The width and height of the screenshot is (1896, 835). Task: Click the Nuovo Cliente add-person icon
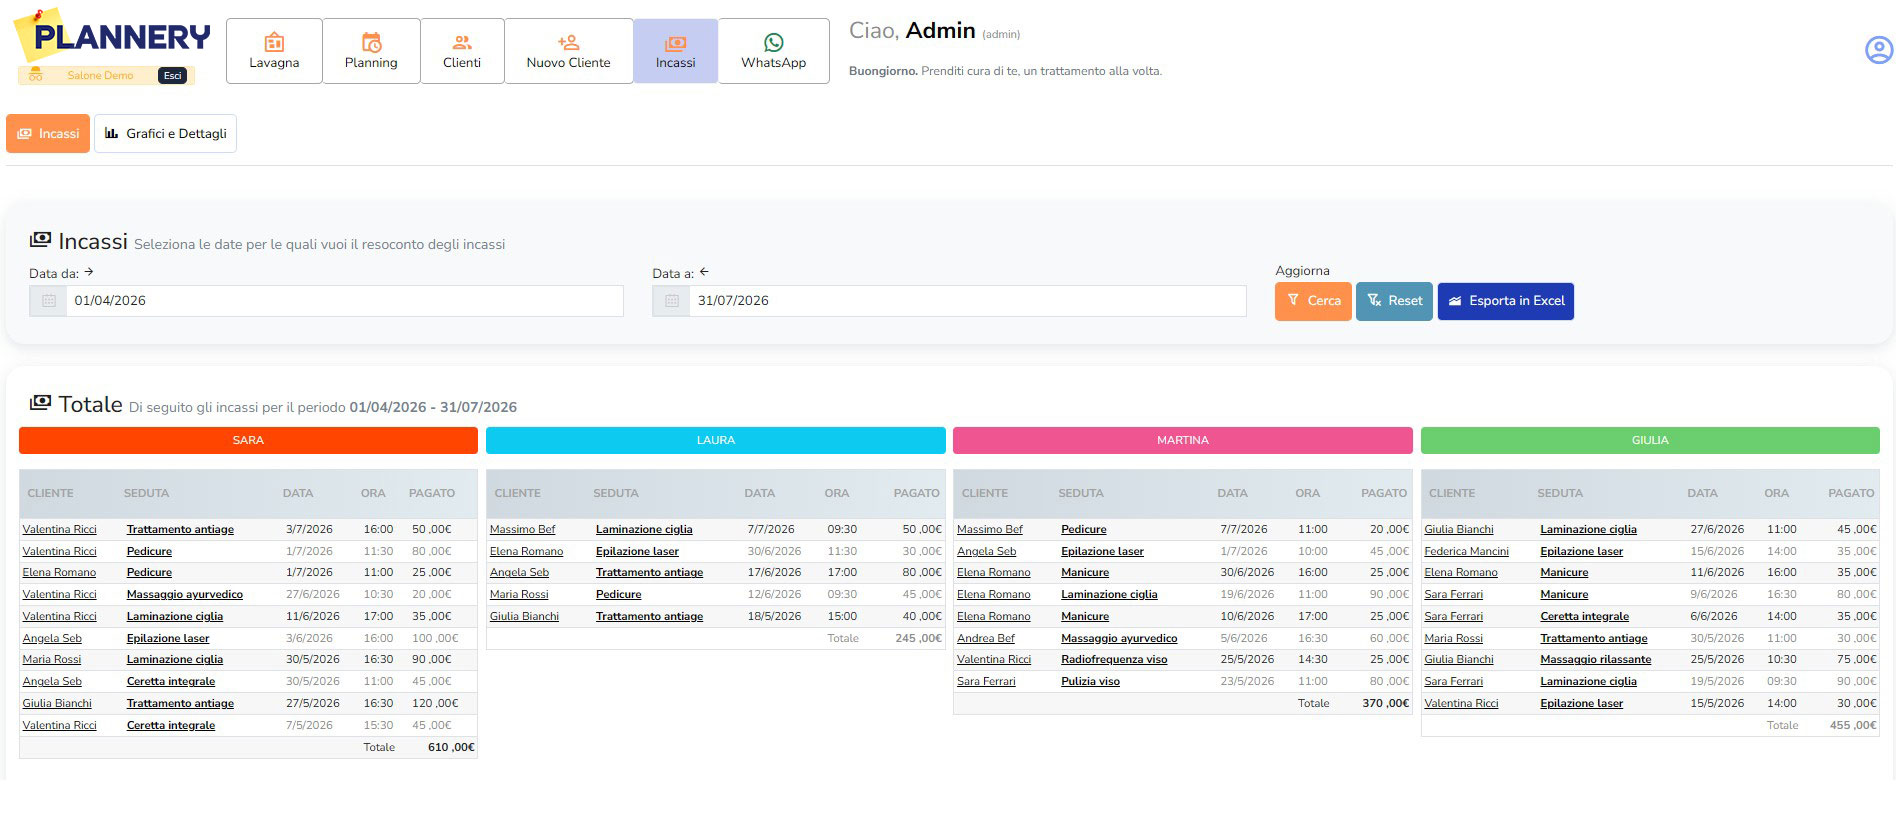[x=568, y=43]
